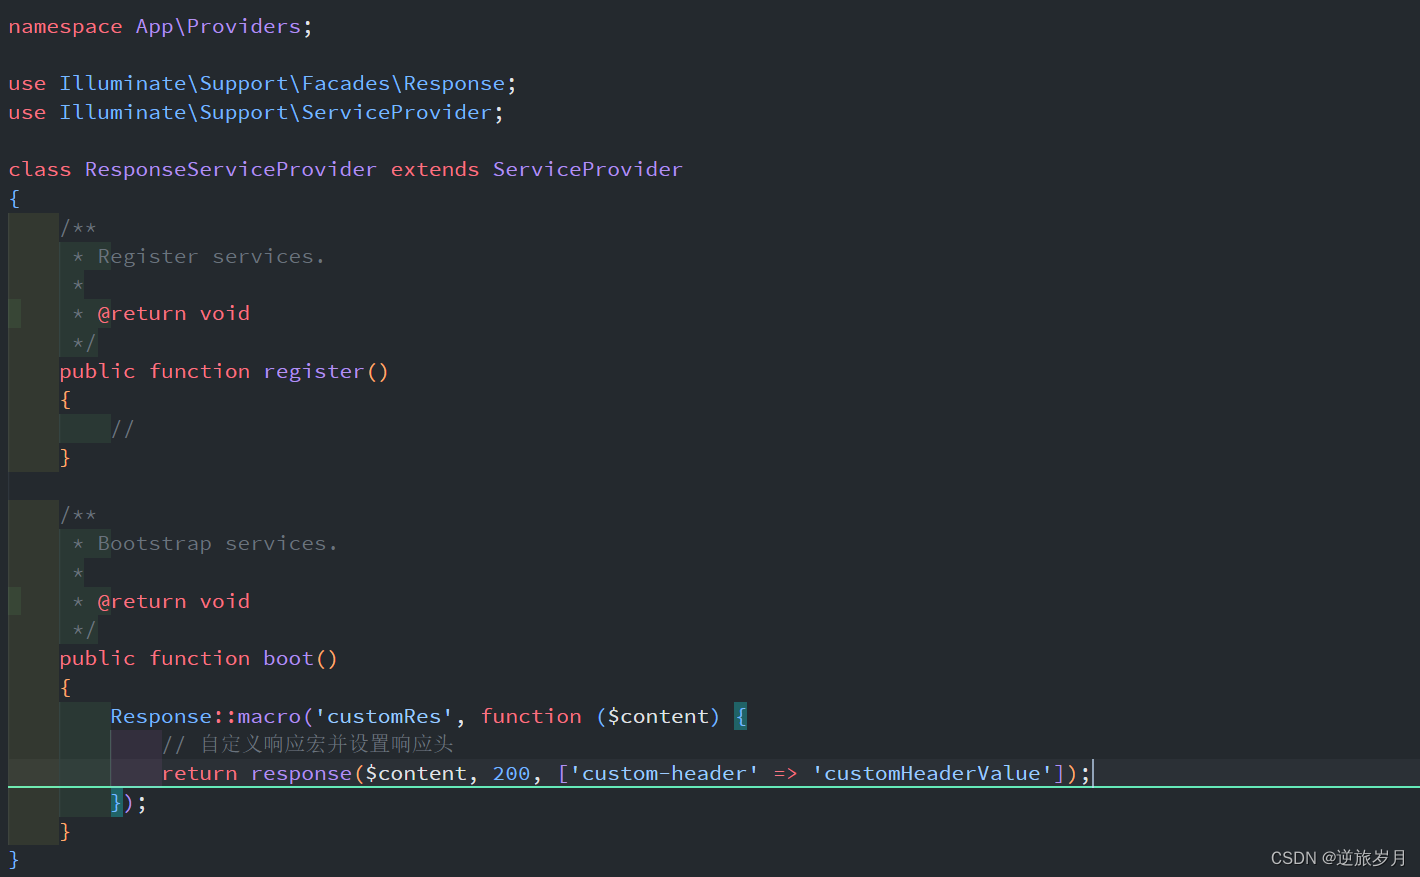1420x877 pixels.
Task: Click the 'customRes' string literal
Action: pos(384,717)
